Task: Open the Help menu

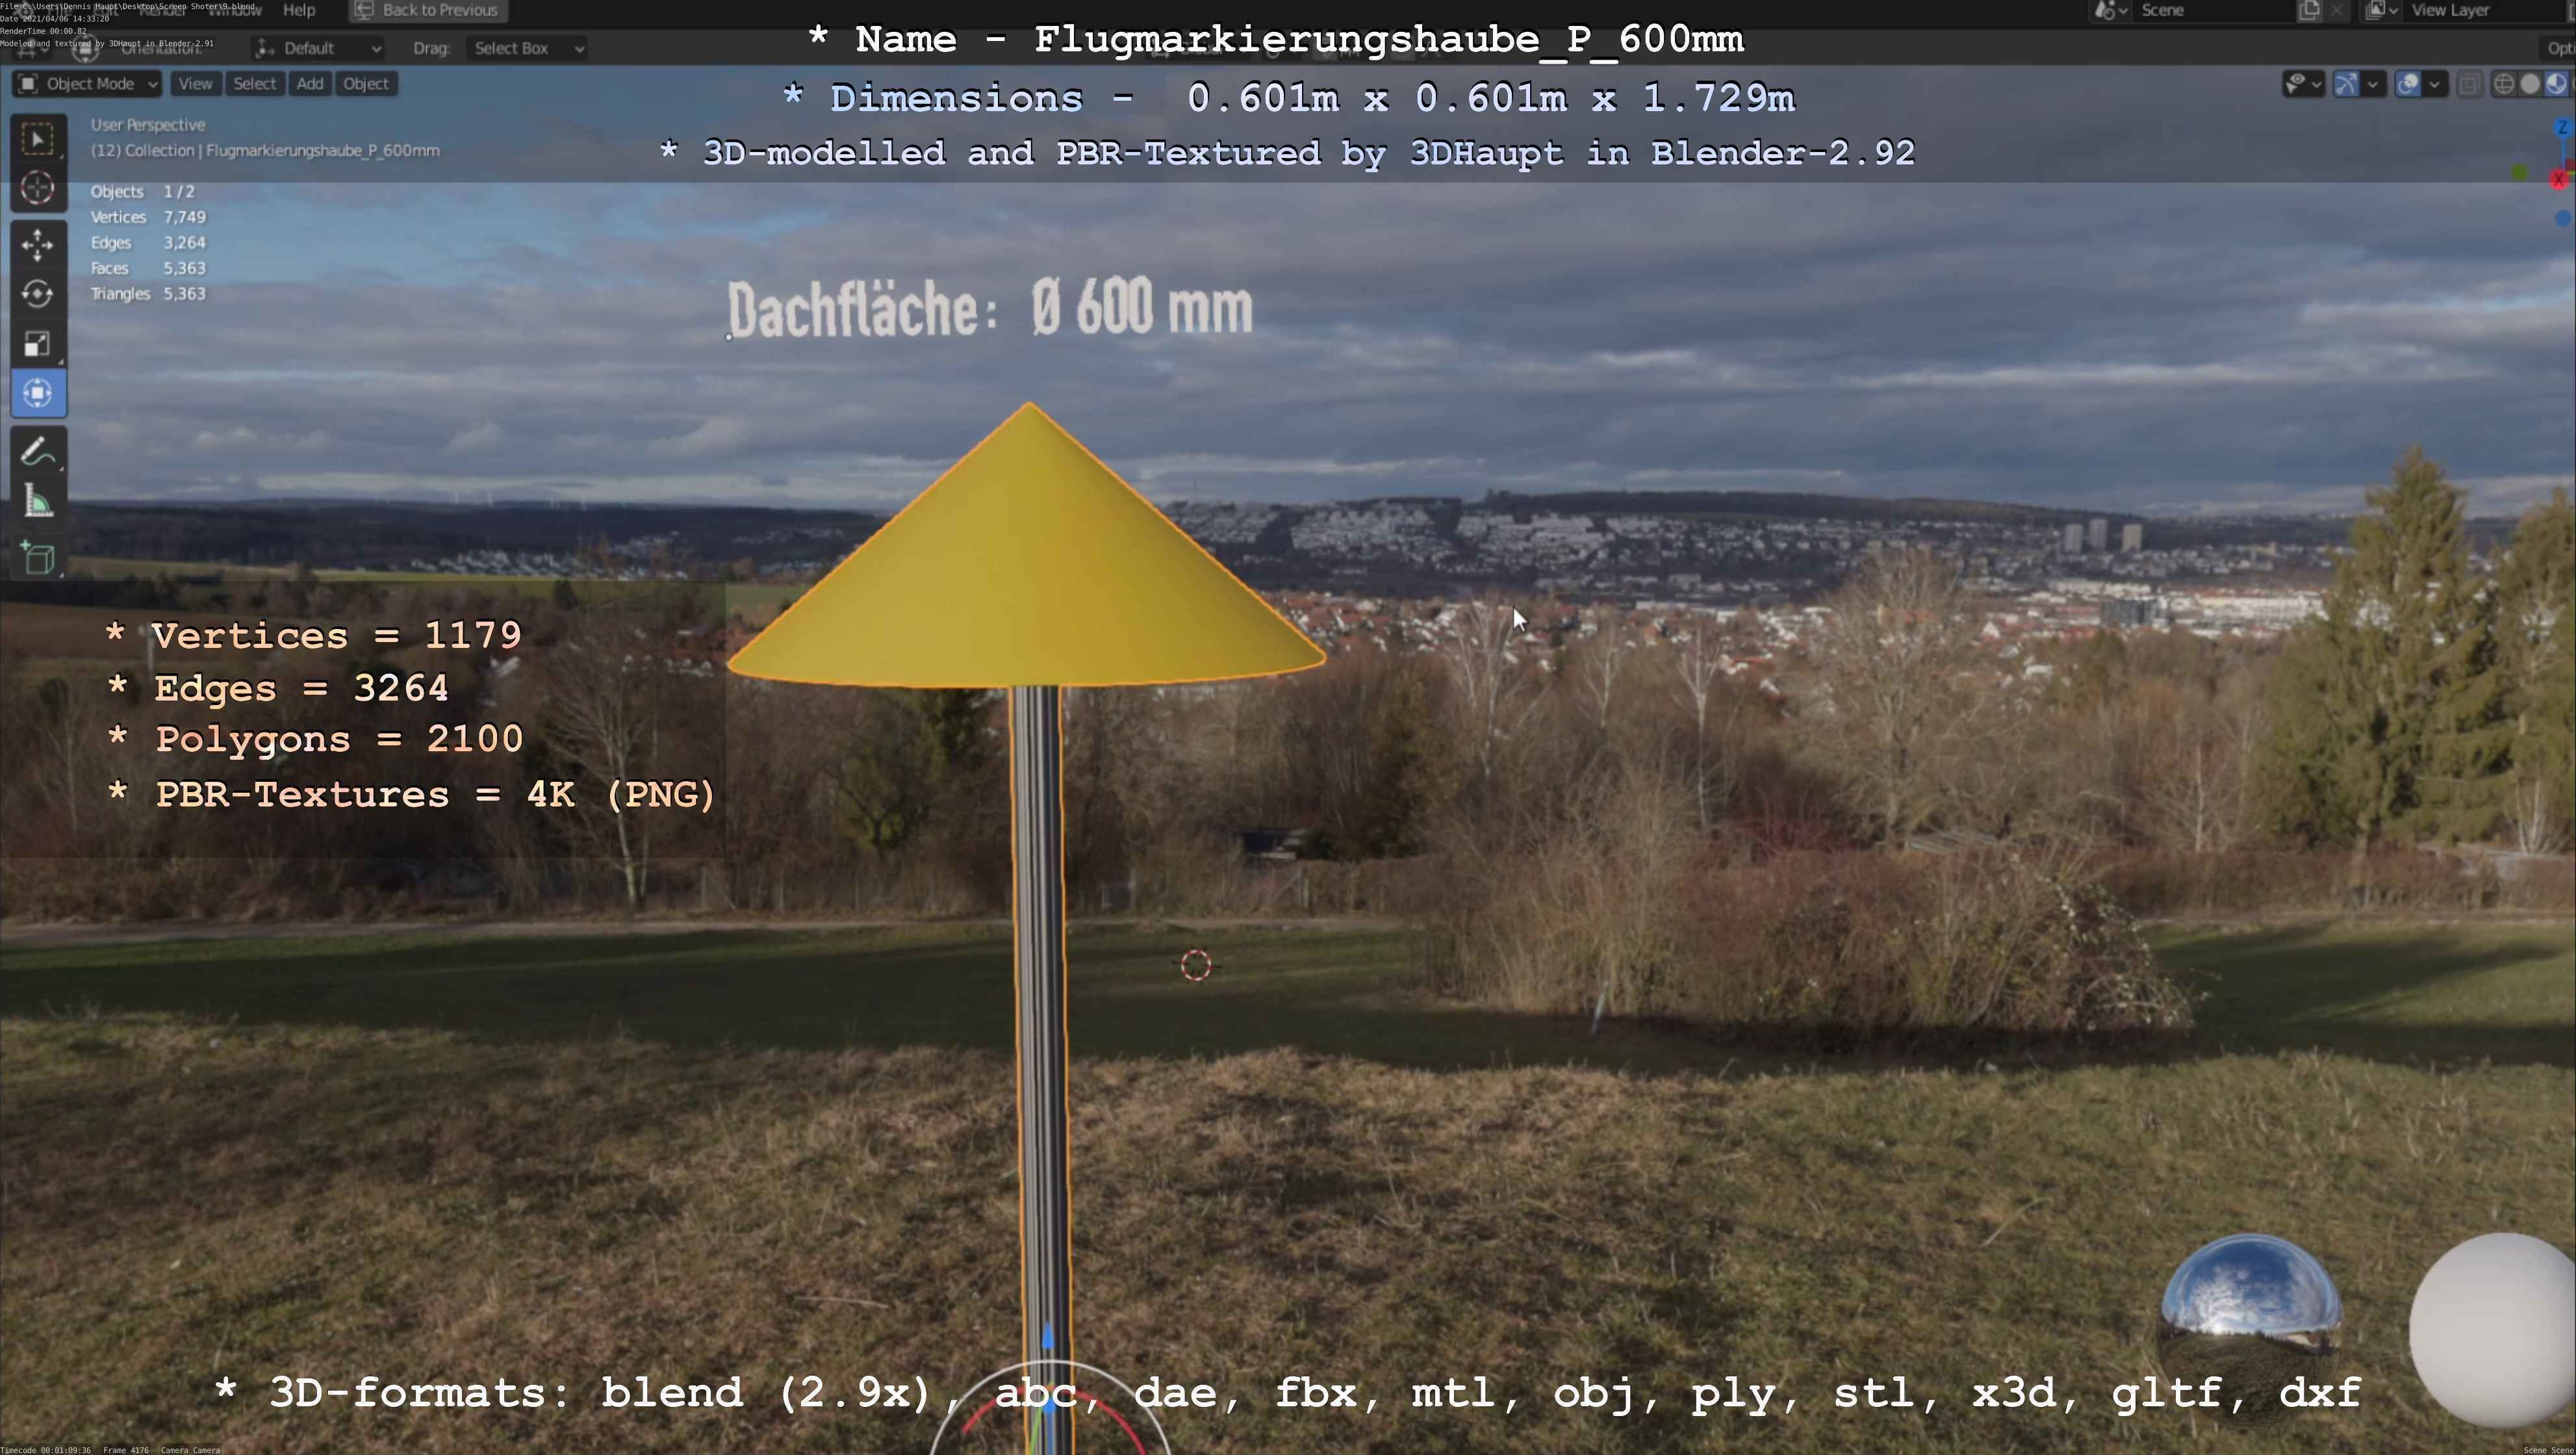Action: pyautogui.click(x=299, y=10)
